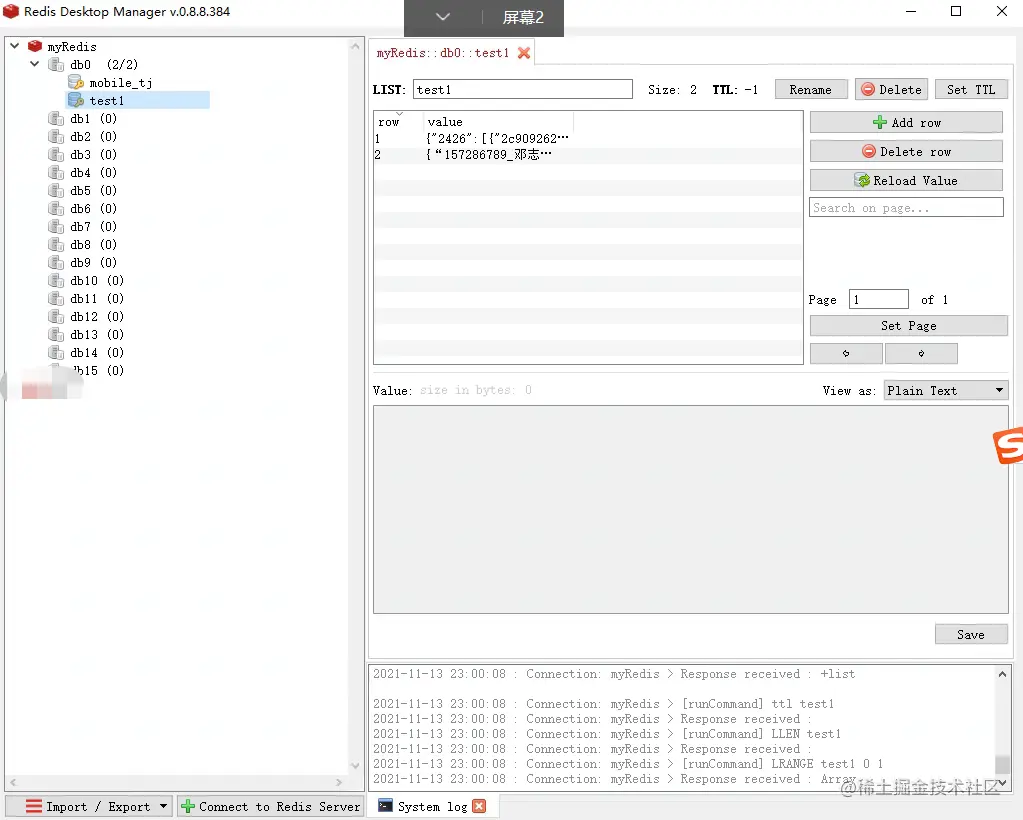Select list row 1 starting with {"2426"

pyautogui.click(x=588, y=138)
